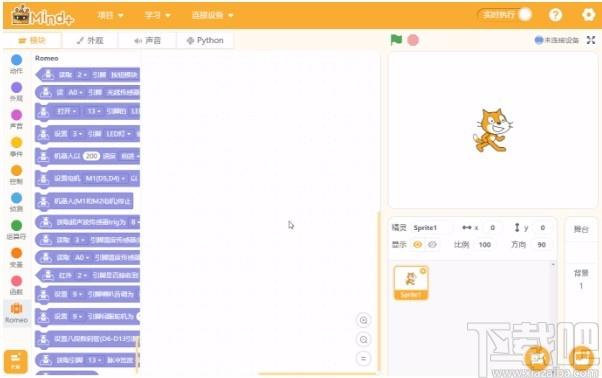Switch to the 外观 costumes tab
This screenshot has height=378, width=602.
(90, 40)
